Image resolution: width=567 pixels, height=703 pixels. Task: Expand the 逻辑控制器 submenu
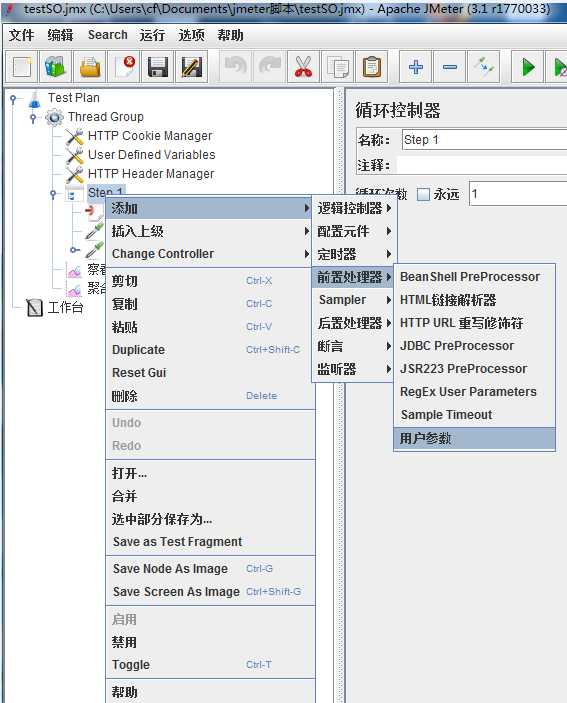pyautogui.click(x=355, y=208)
